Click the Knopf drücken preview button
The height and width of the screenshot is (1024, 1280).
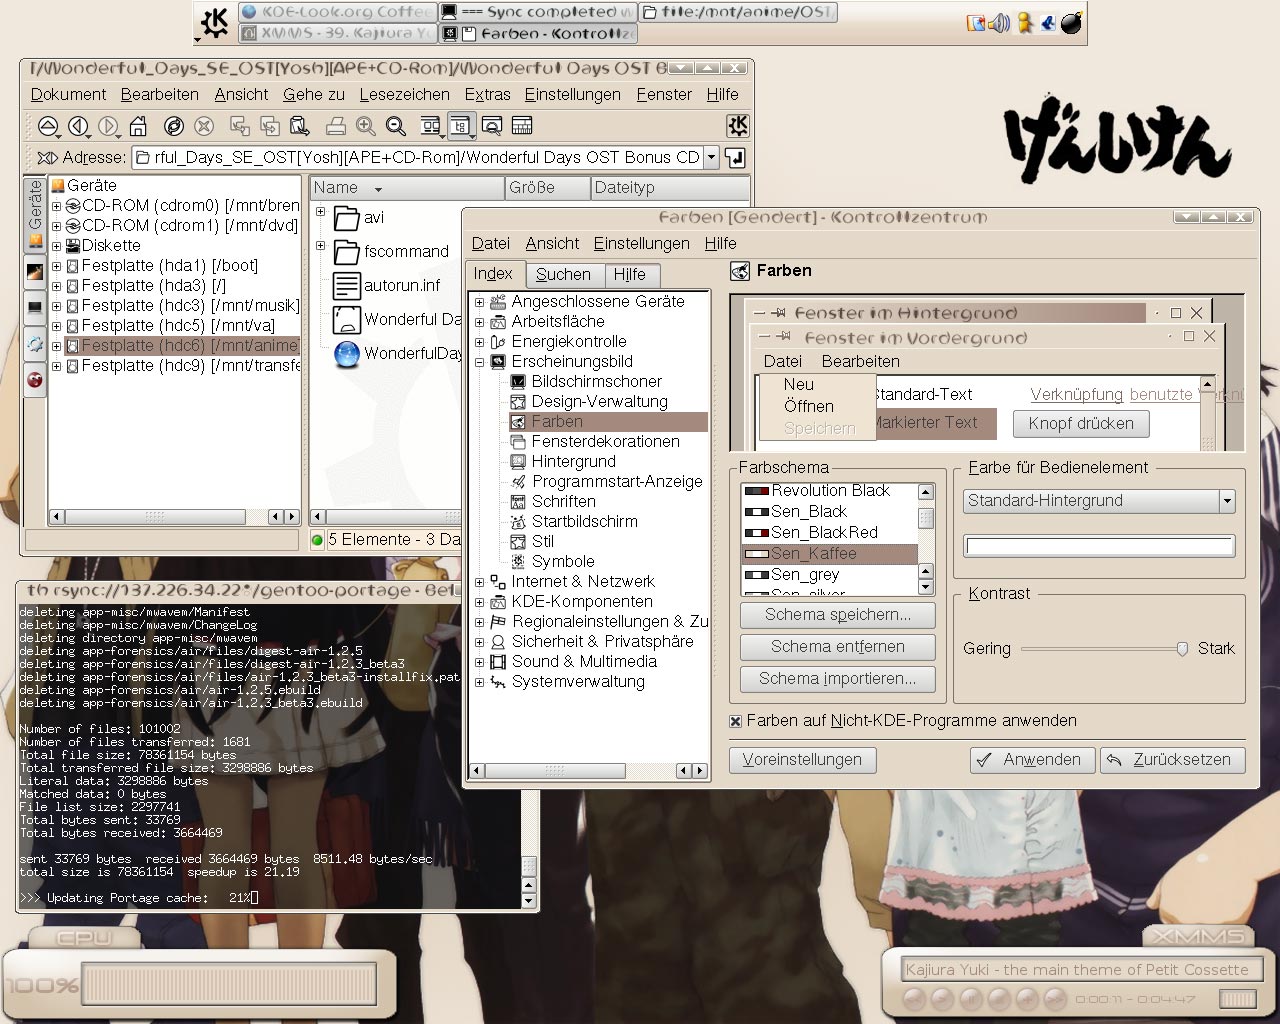[x=1081, y=424]
